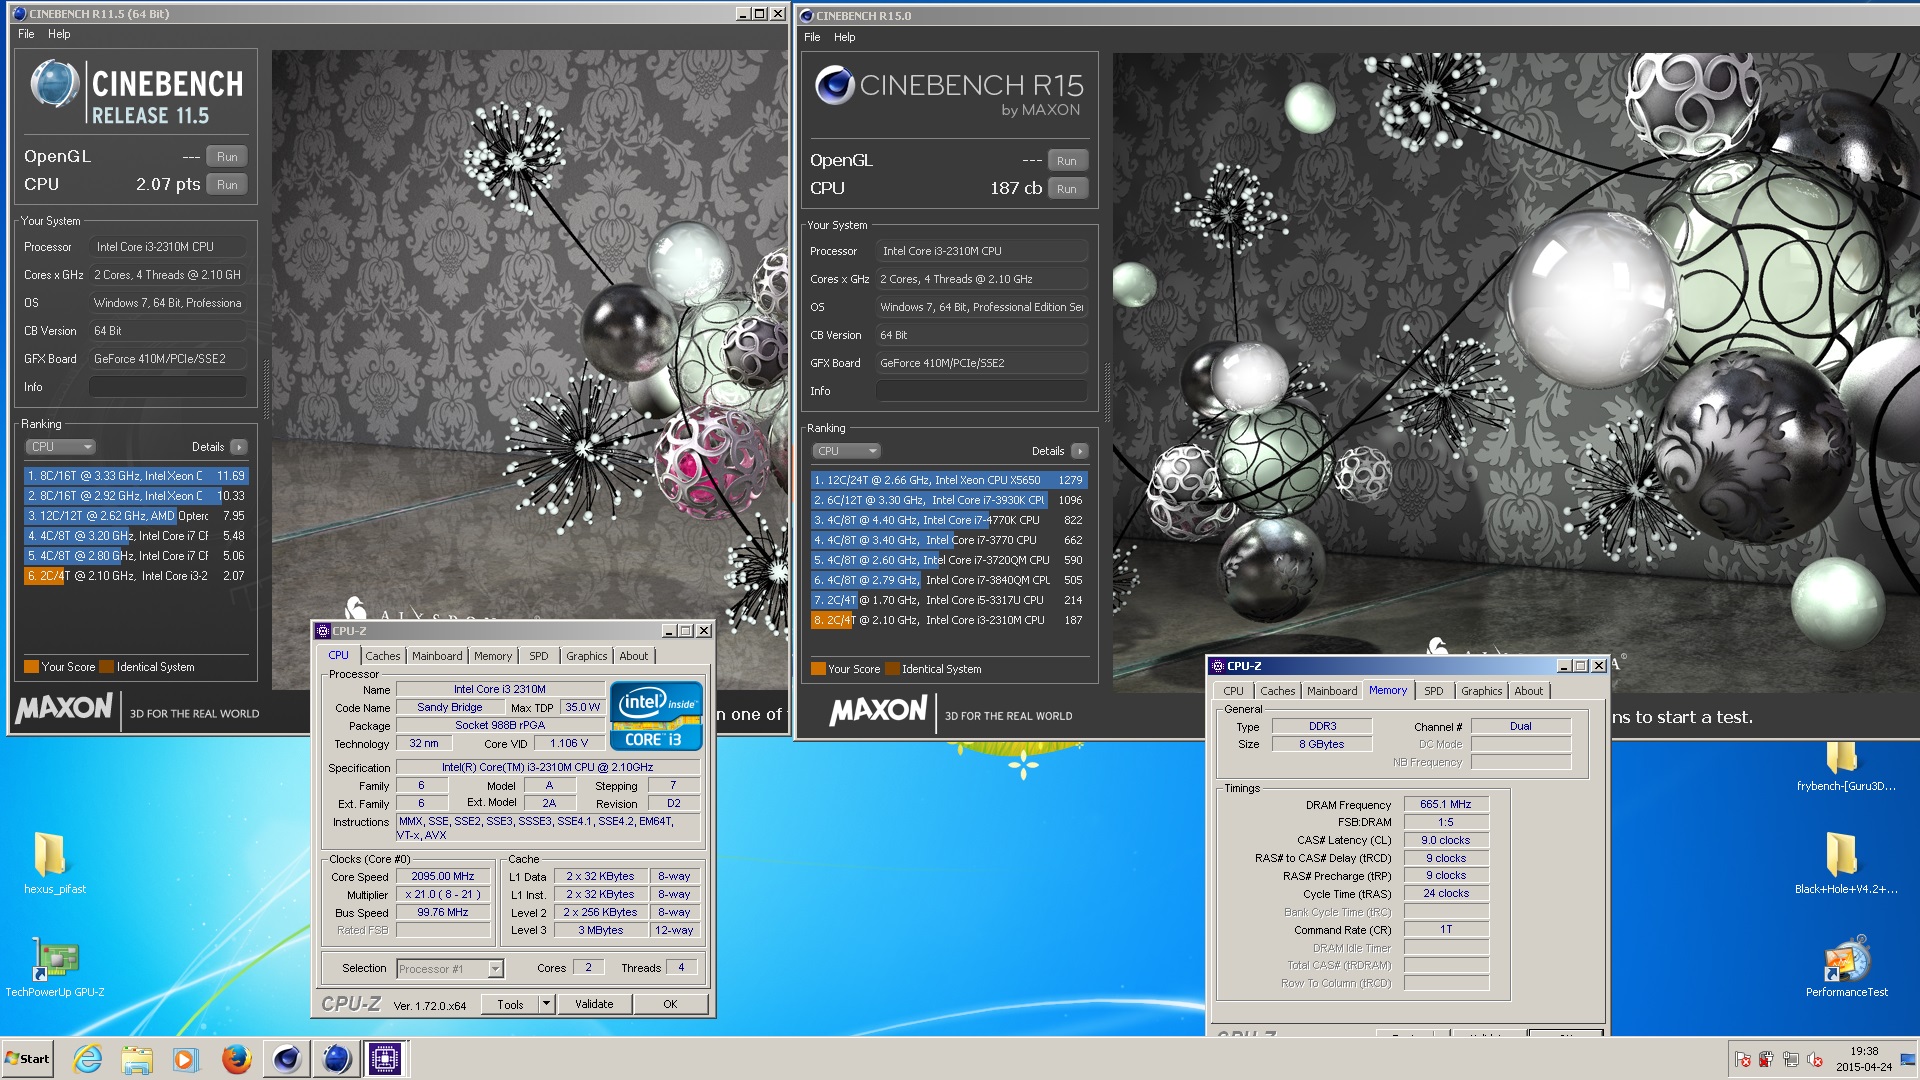This screenshot has width=1920, height=1080.
Task: Select Core i5-3317U 214 ranking row
Action: (949, 600)
